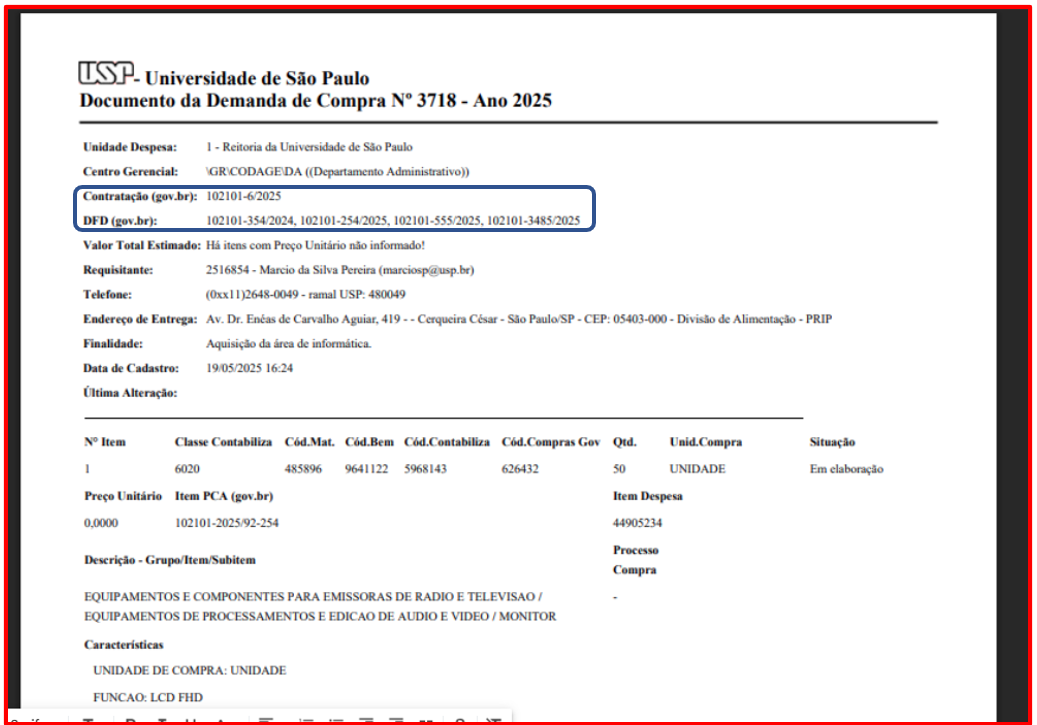Select Cód.Compras Gov value "626432"
This screenshot has width=1037, height=725.
point(520,469)
